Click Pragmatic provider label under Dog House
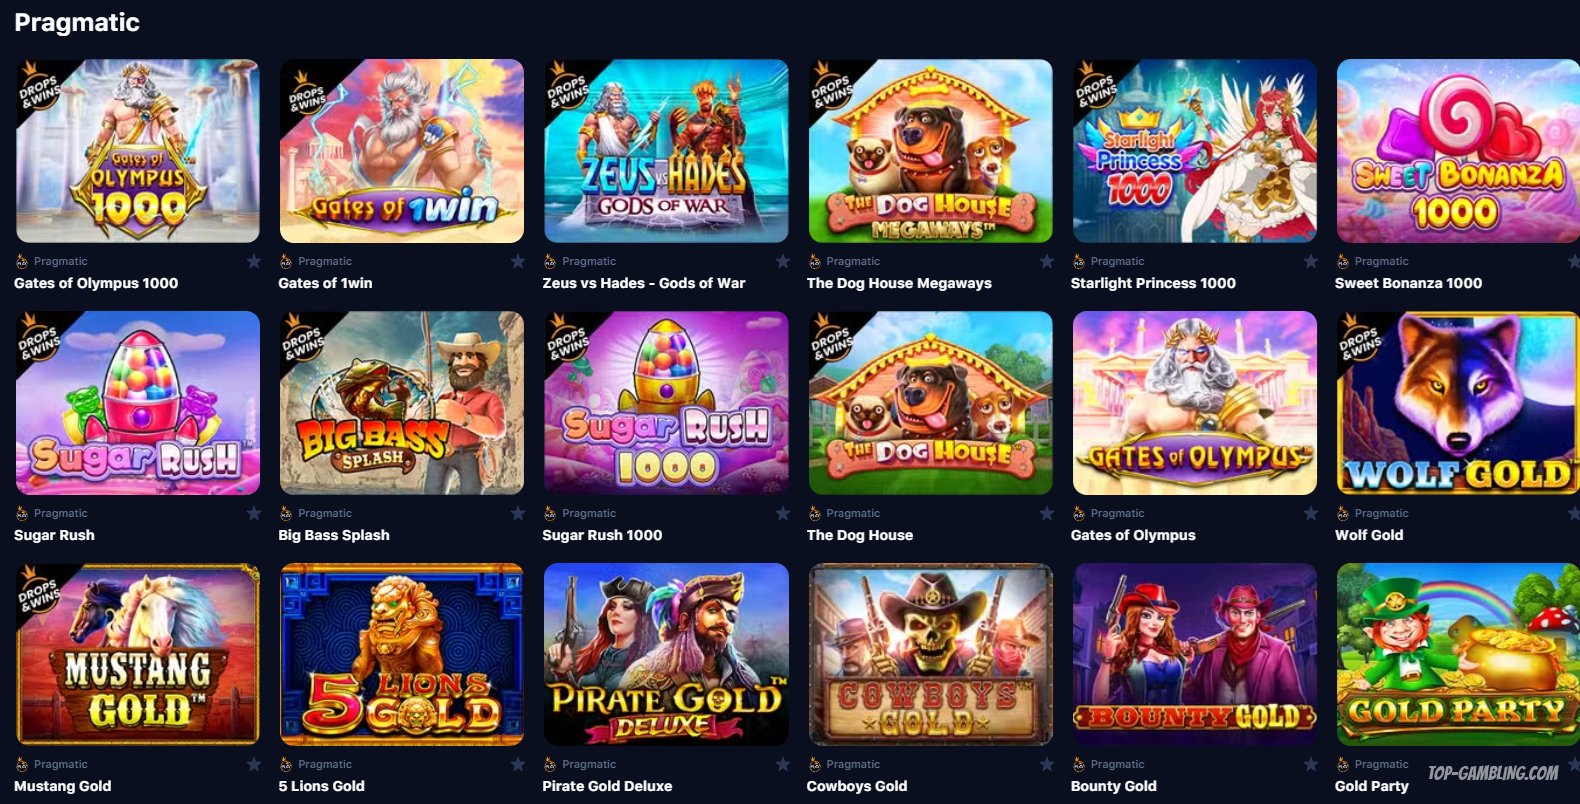Screen dimensions: 1580x804 click(853, 513)
